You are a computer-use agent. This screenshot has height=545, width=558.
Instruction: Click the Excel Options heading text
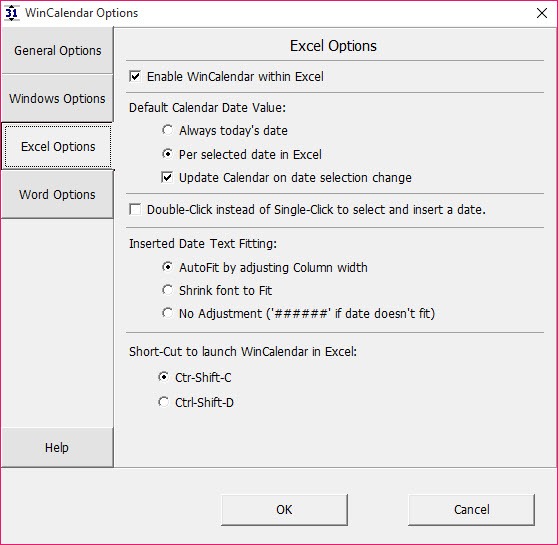pyautogui.click(x=333, y=46)
